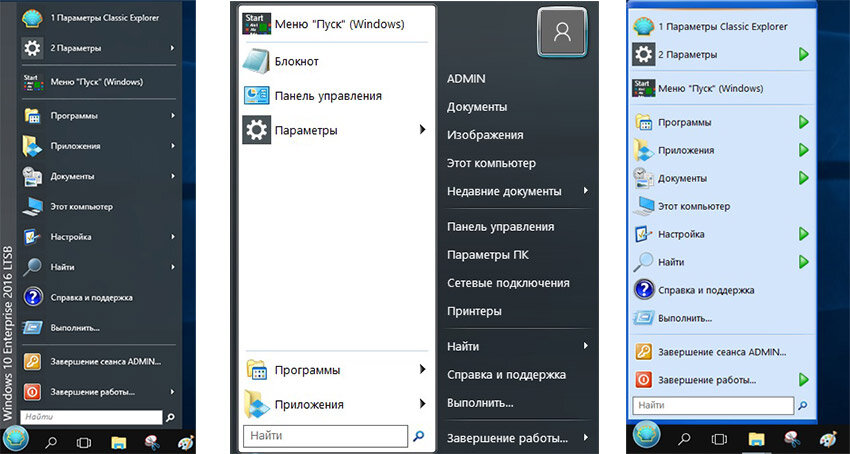Expand Завершение работы arrow in dark menu

click(172, 392)
